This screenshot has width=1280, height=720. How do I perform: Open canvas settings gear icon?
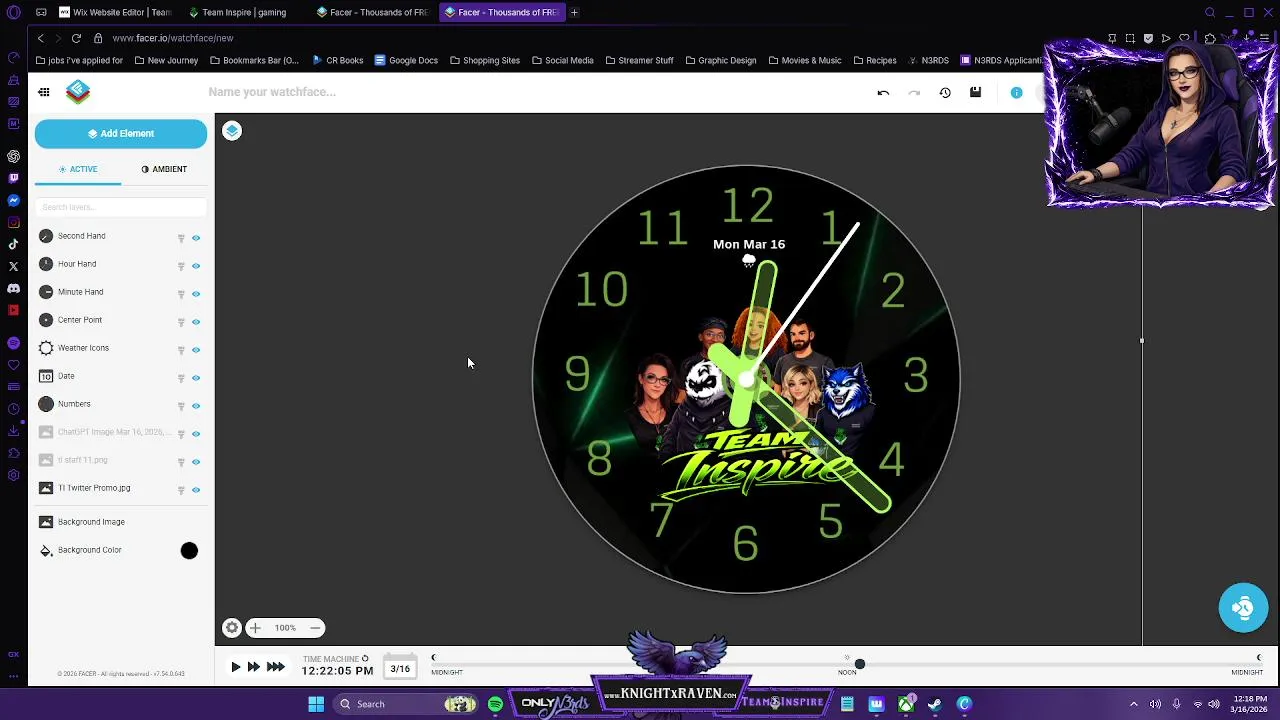pos(232,628)
